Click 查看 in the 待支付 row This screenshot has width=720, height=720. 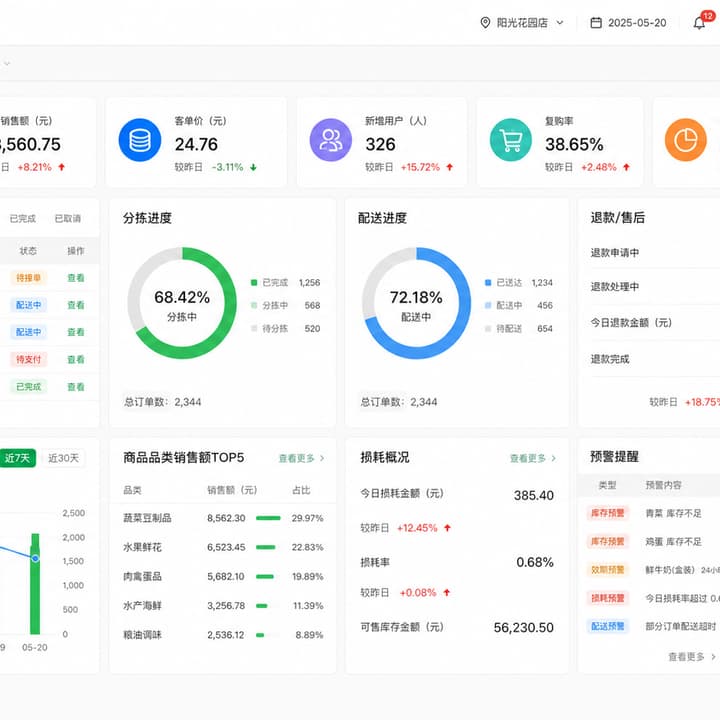pyautogui.click(x=76, y=360)
